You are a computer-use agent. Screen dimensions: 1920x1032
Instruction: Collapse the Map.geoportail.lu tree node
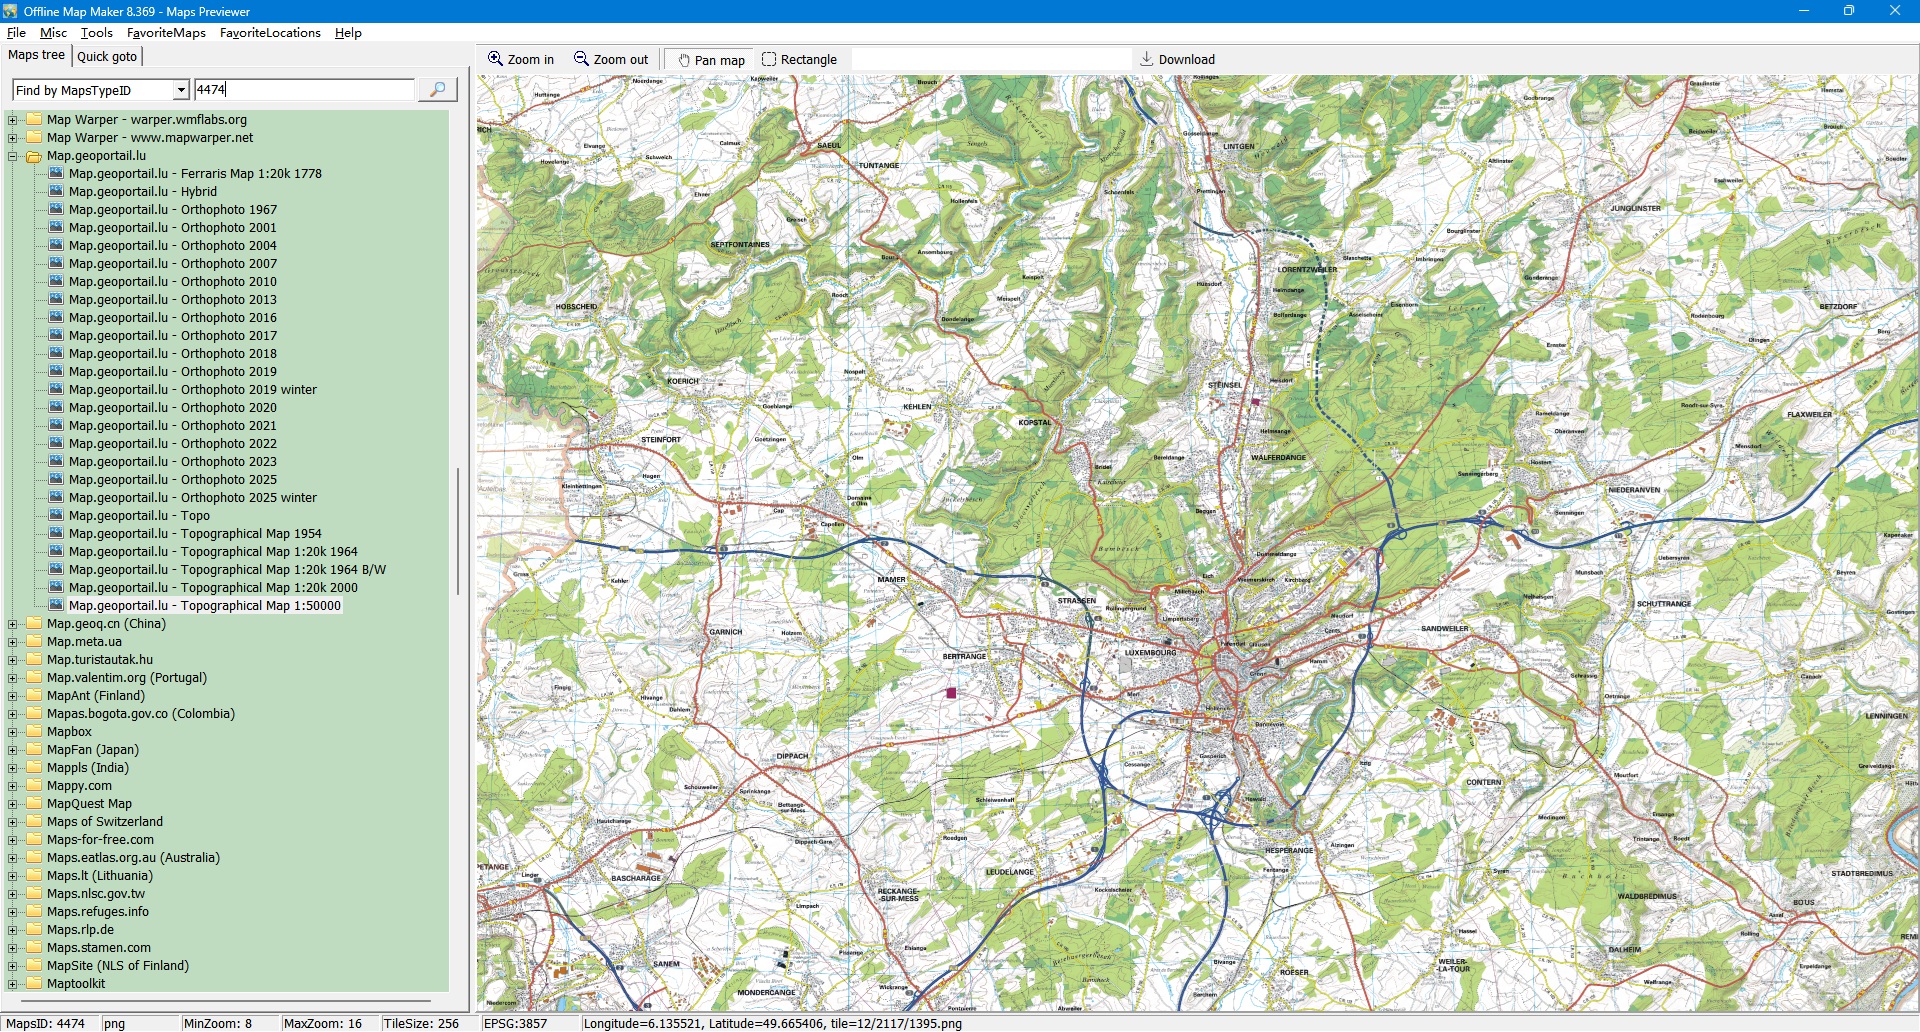tap(13, 157)
